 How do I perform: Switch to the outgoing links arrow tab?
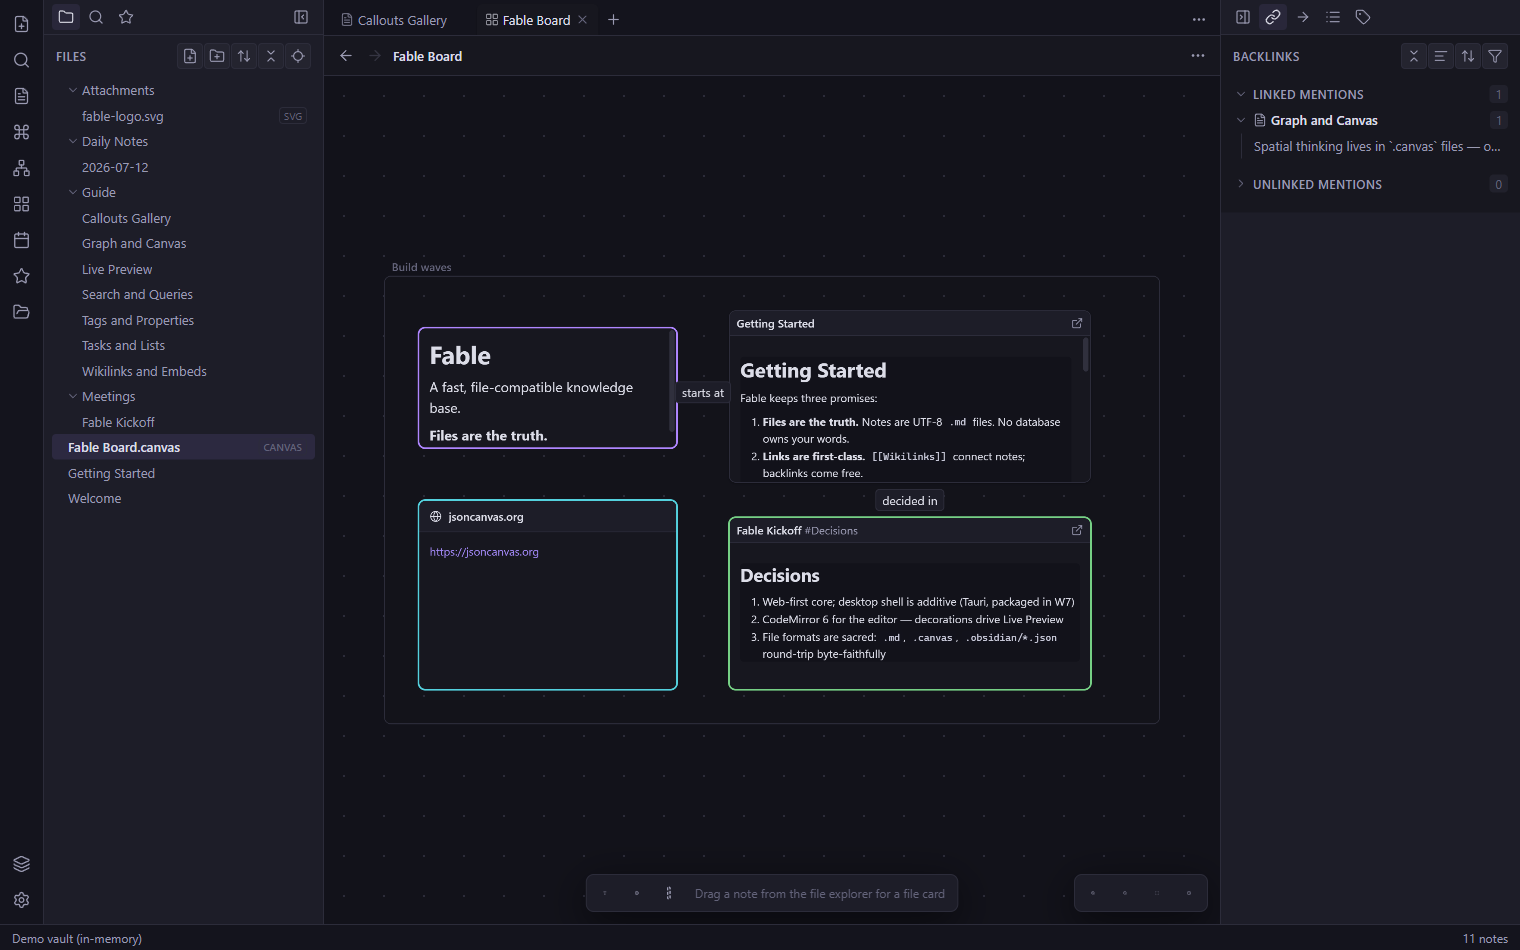pyautogui.click(x=1303, y=17)
